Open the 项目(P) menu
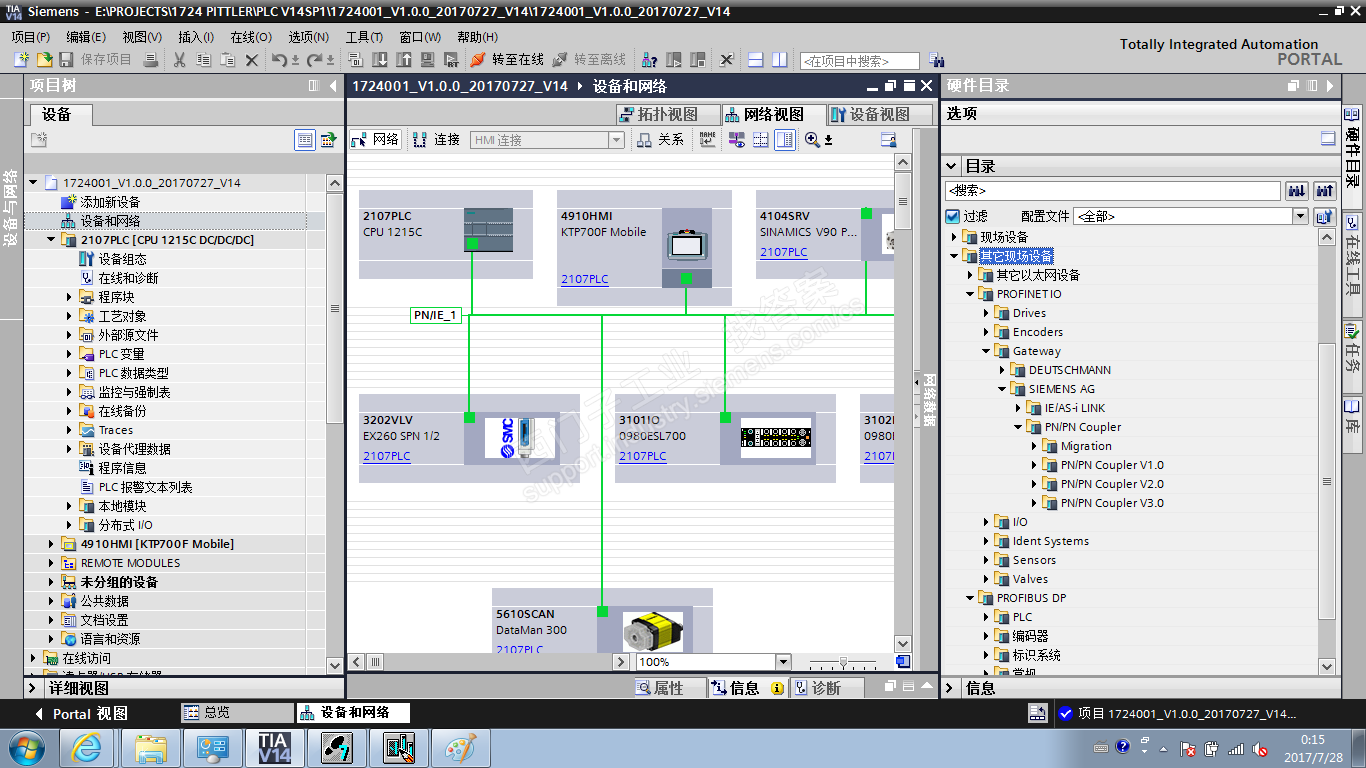This screenshot has width=1366, height=768. coord(31,37)
